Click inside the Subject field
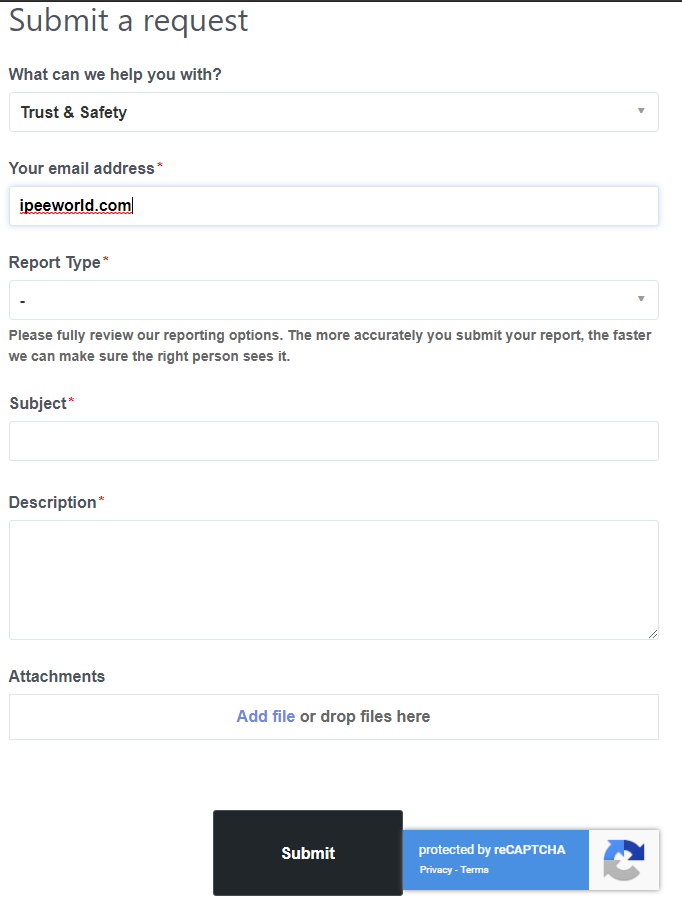 pyautogui.click(x=333, y=440)
